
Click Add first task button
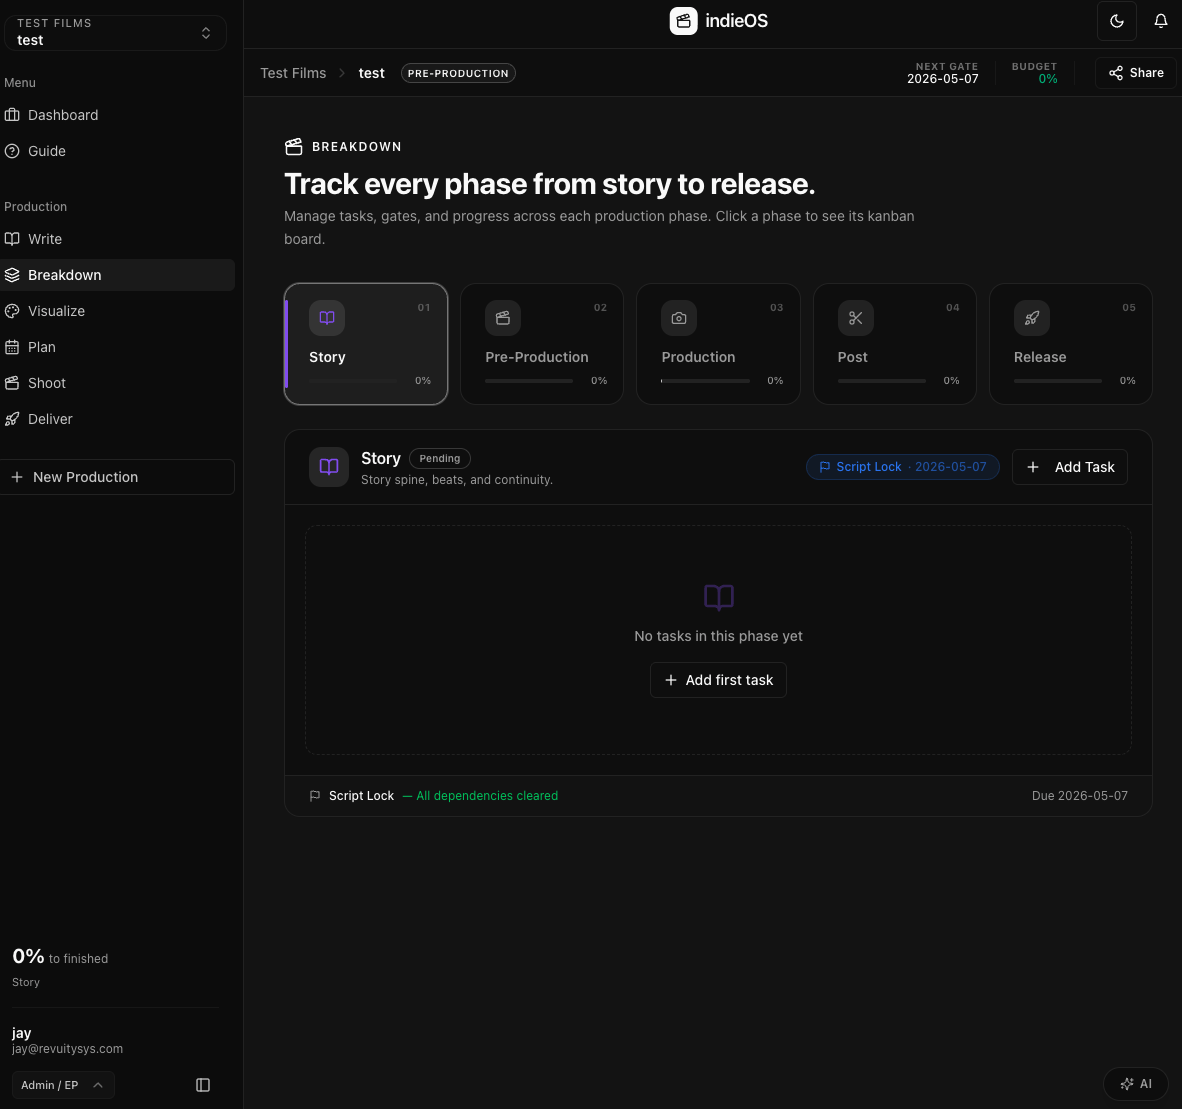(x=718, y=680)
